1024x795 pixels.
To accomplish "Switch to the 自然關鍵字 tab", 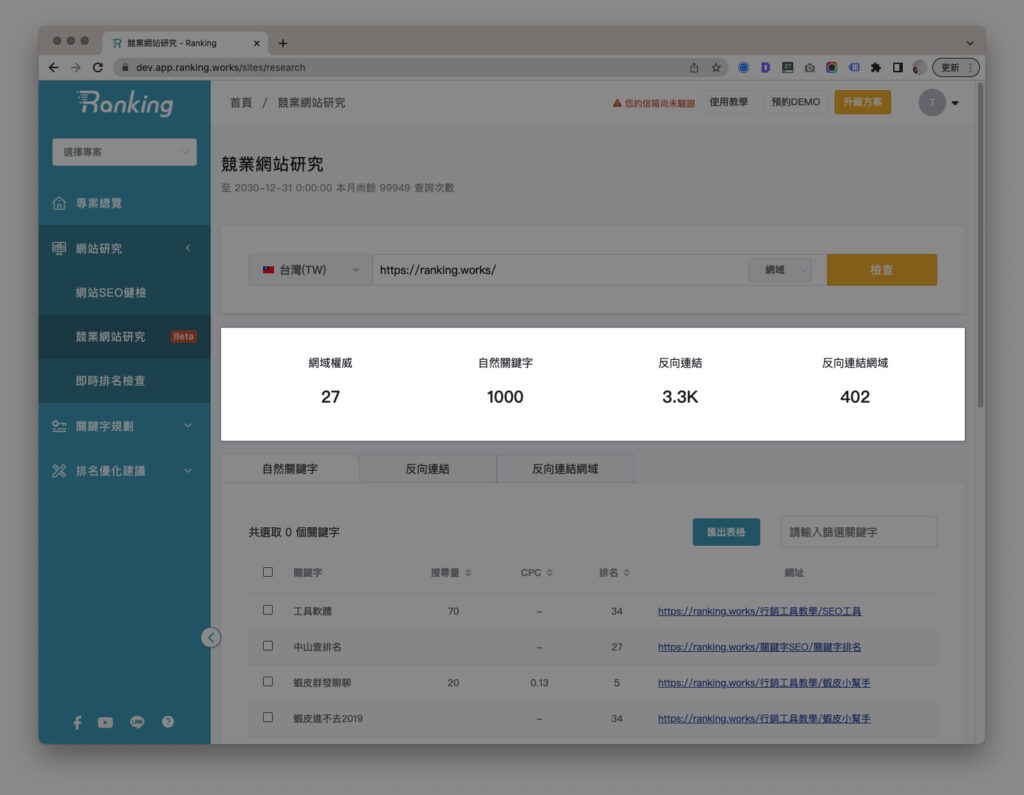I will tap(290, 469).
